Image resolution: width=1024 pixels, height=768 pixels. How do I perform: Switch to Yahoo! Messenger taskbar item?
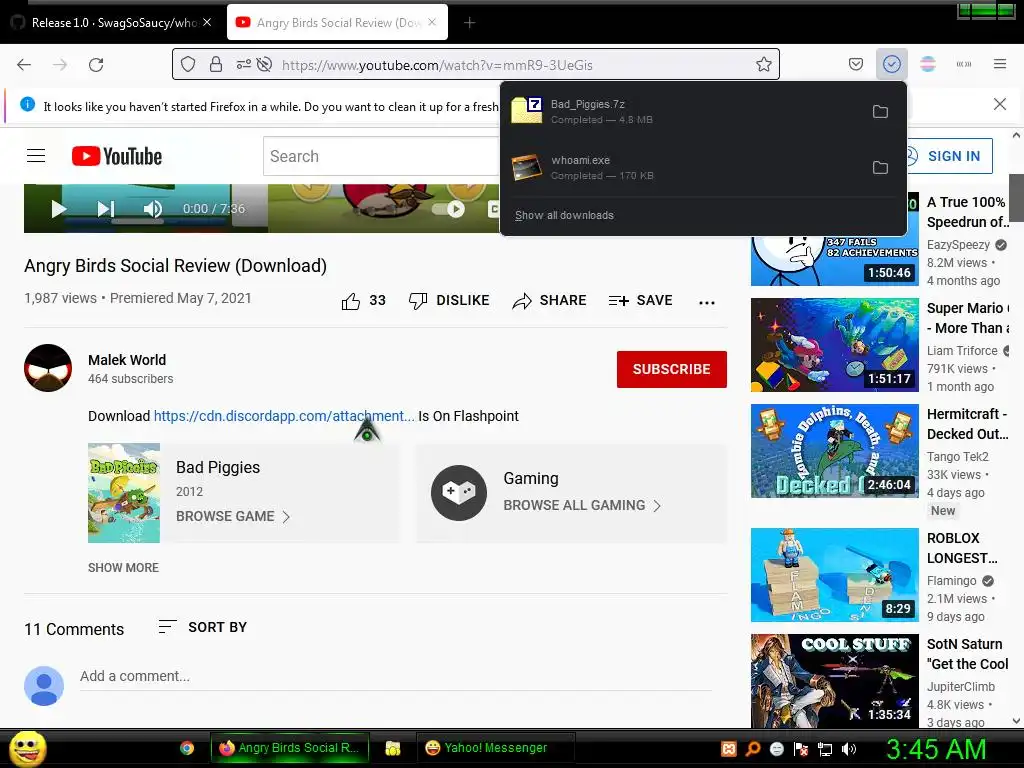coord(494,748)
